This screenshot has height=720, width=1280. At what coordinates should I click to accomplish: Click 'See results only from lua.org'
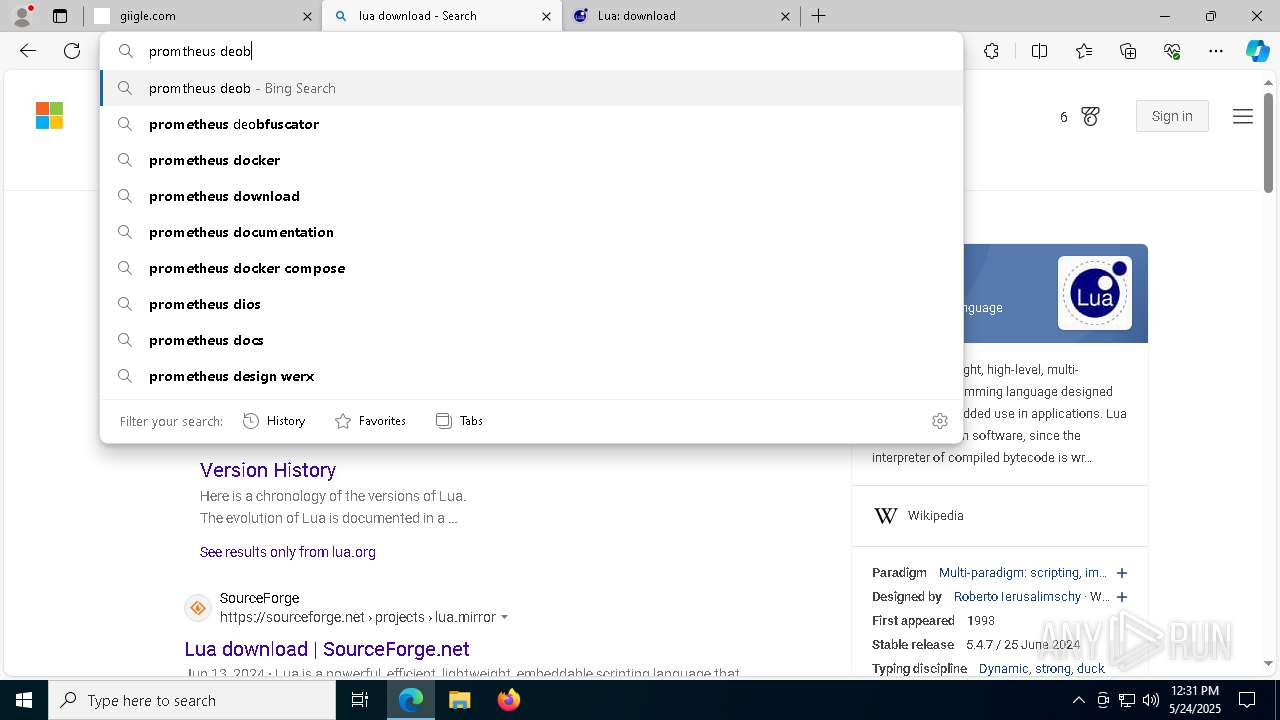pos(288,552)
